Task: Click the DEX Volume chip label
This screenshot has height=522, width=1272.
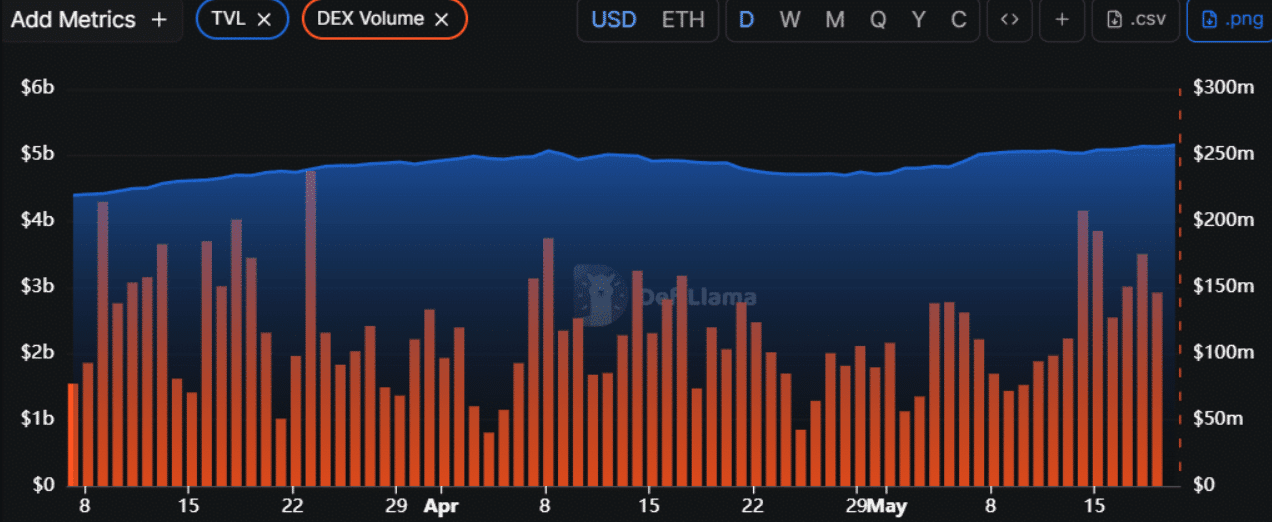Action: (370, 19)
